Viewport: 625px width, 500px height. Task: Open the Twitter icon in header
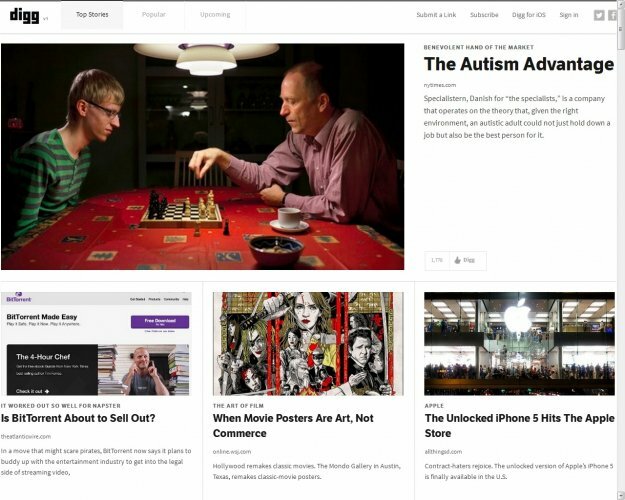coord(599,15)
